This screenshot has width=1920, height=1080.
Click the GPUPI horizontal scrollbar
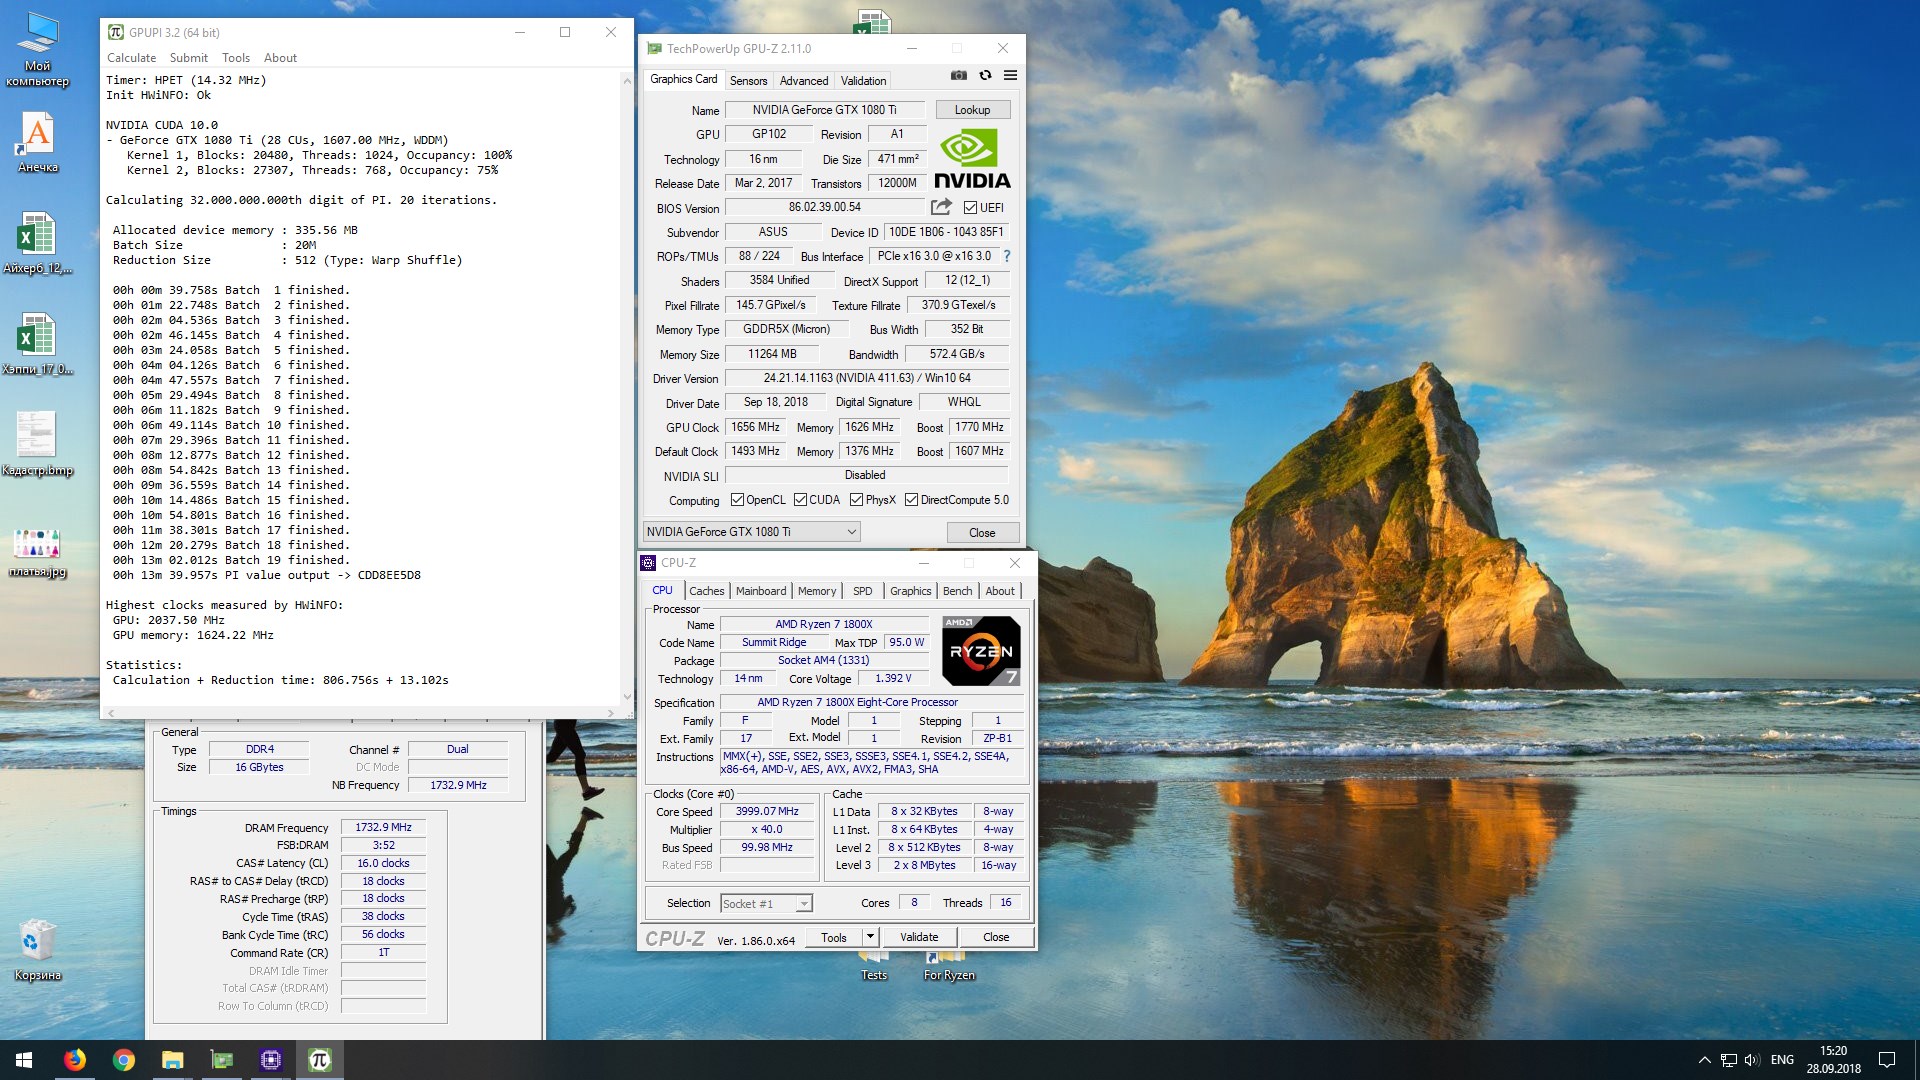click(360, 713)
